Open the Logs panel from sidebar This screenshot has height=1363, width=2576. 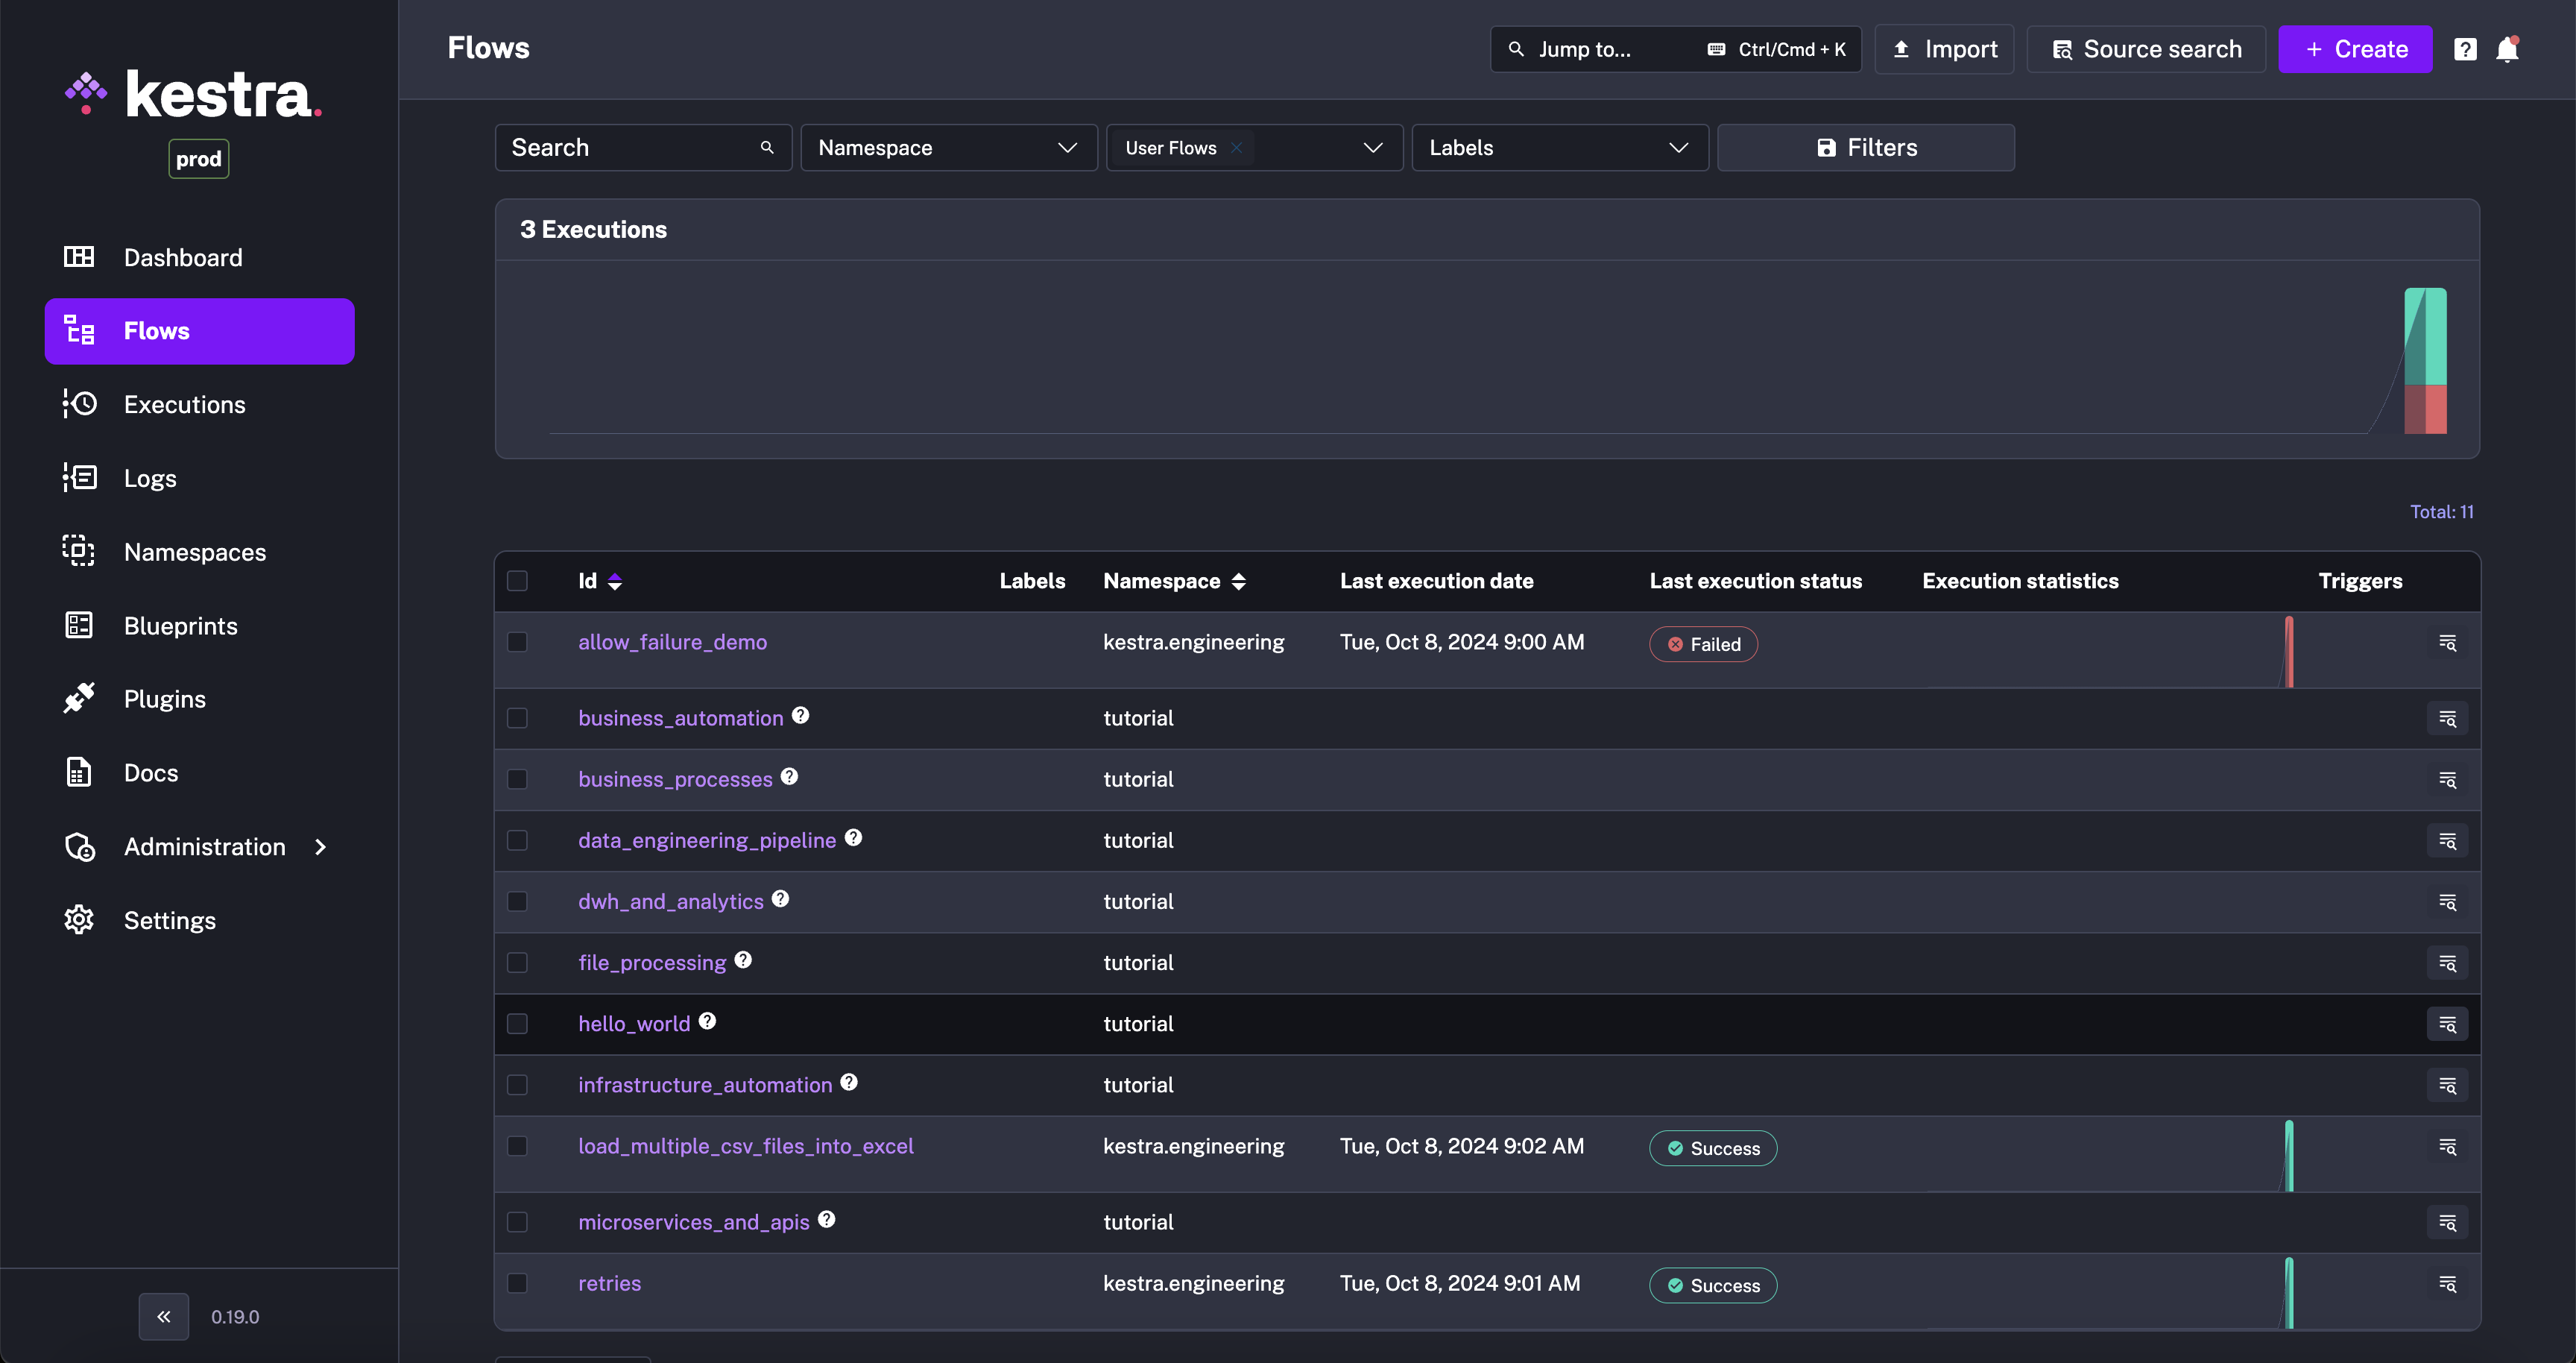click(150, 478)
